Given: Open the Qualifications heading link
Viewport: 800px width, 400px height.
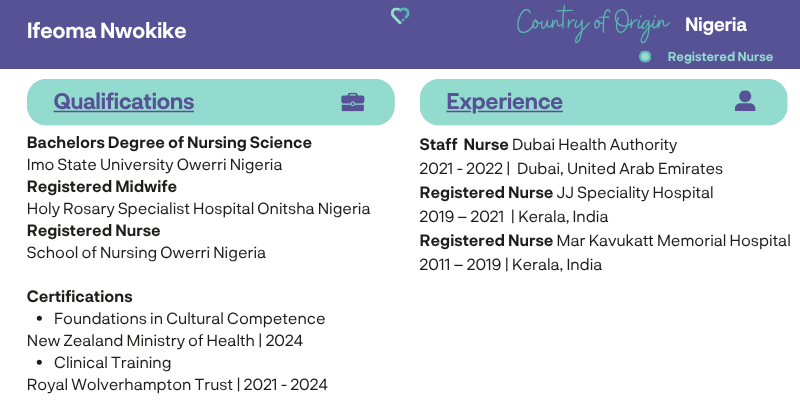Looking at the screenshot, I should pos(124,102).
